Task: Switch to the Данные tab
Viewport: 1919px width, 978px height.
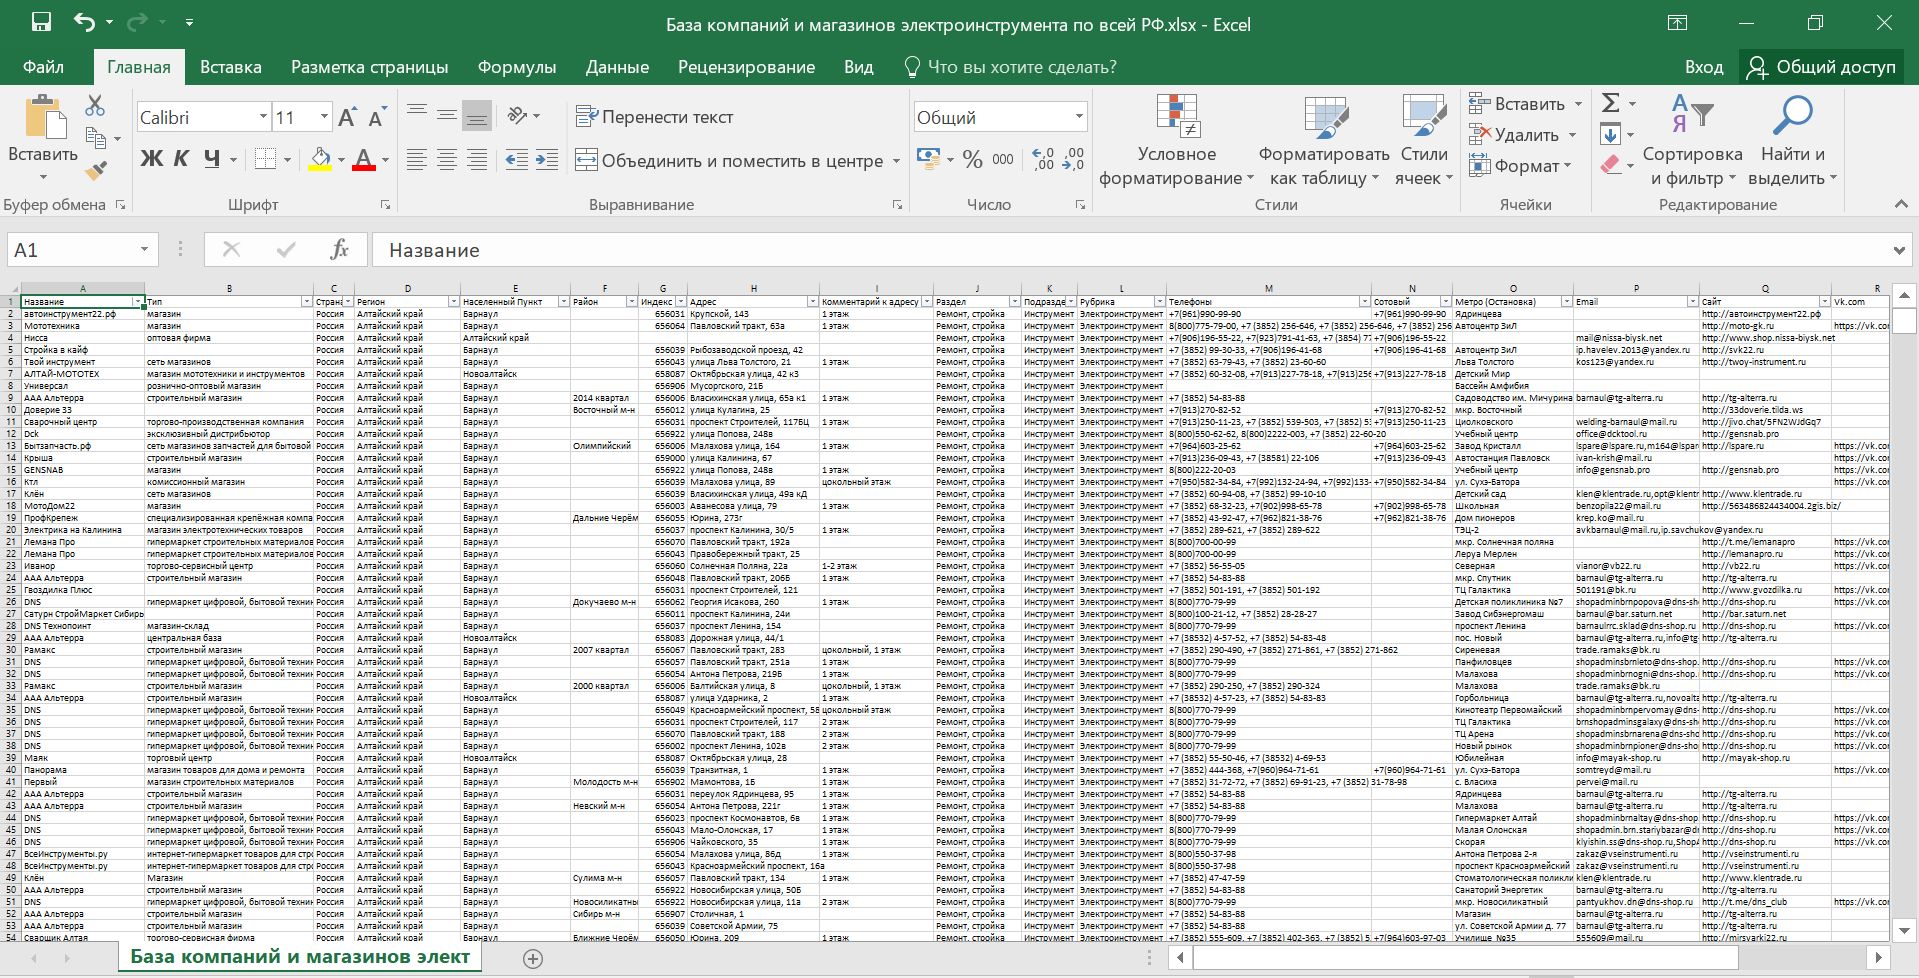Action: tap(617, 67)
